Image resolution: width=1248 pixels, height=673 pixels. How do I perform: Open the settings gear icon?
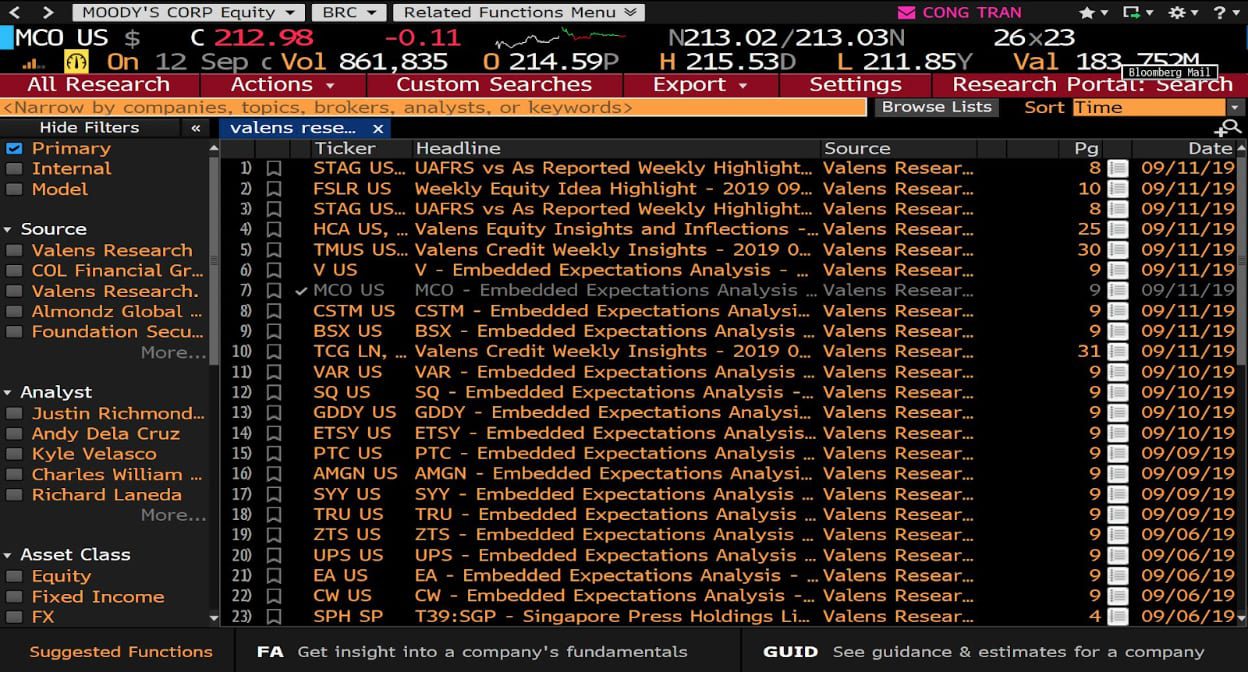[x=1177, y=13]
